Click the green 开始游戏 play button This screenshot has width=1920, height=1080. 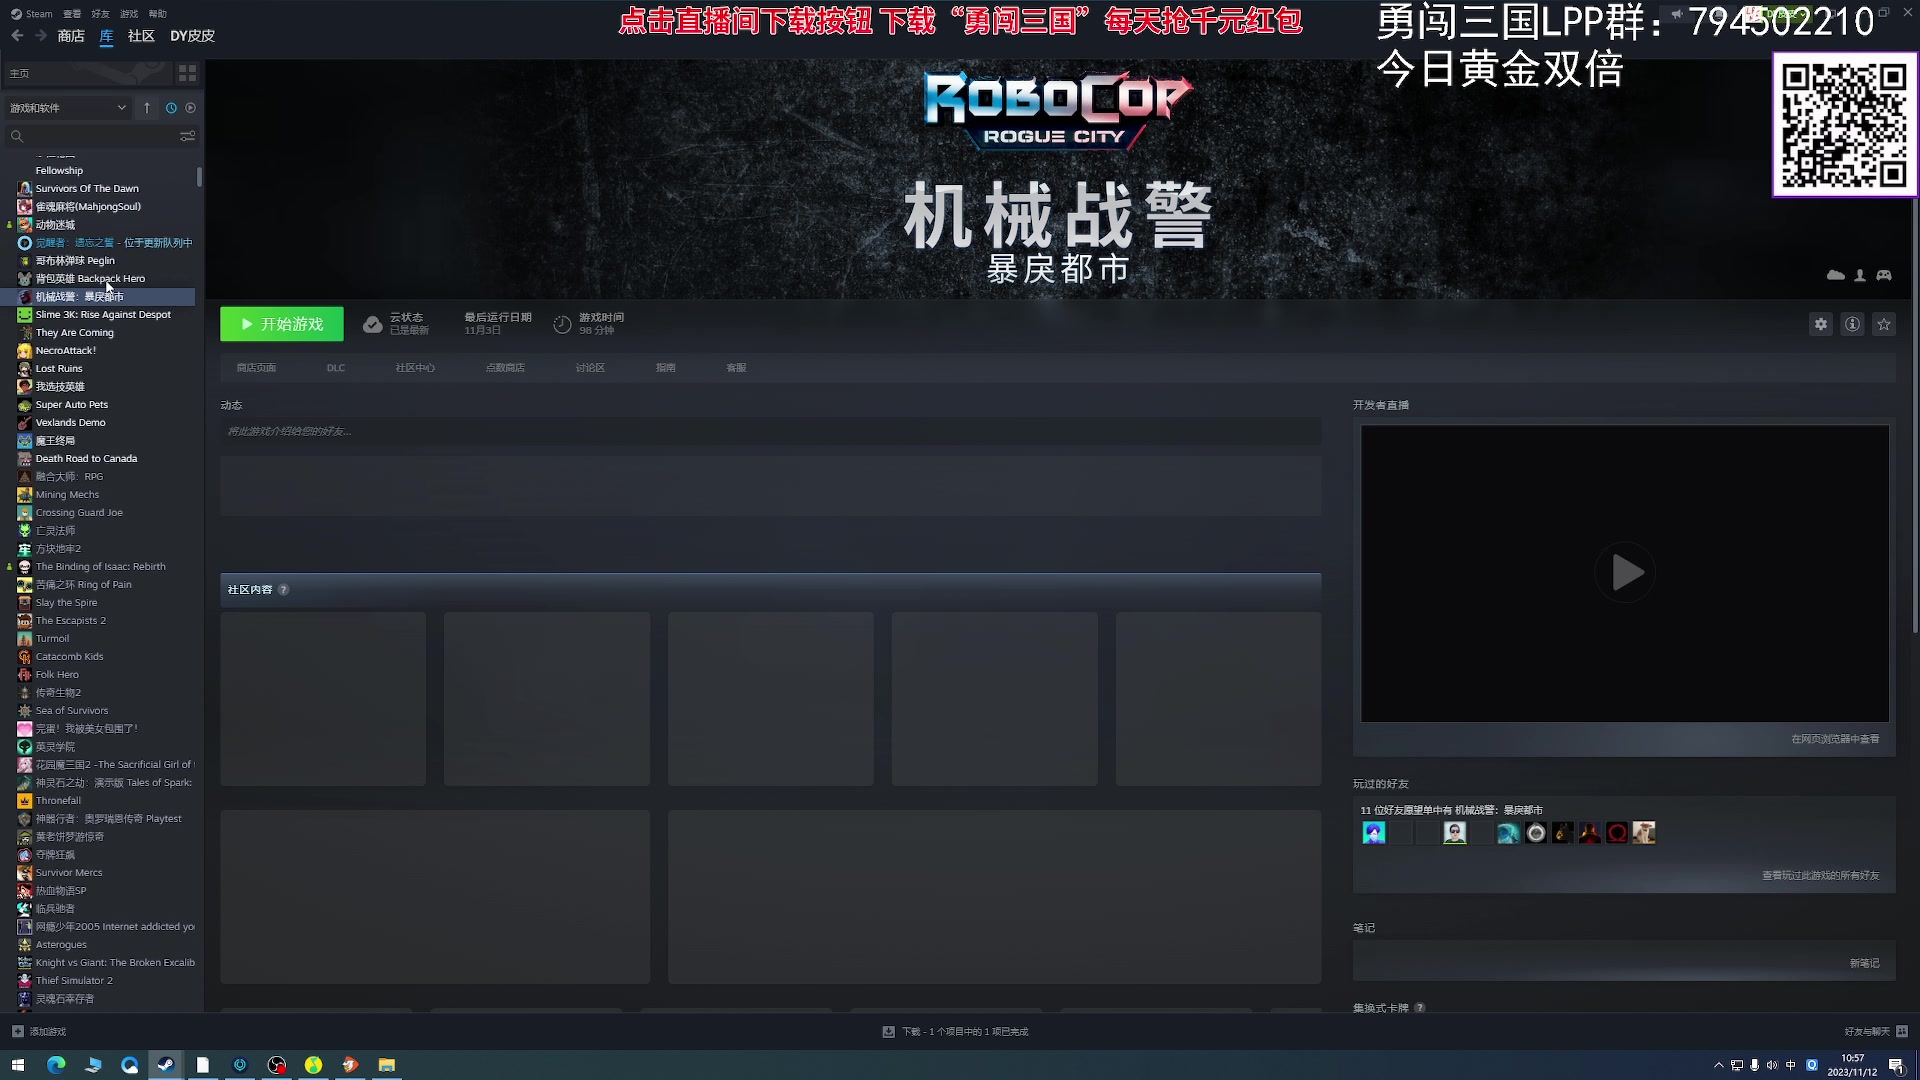(282, 324)
